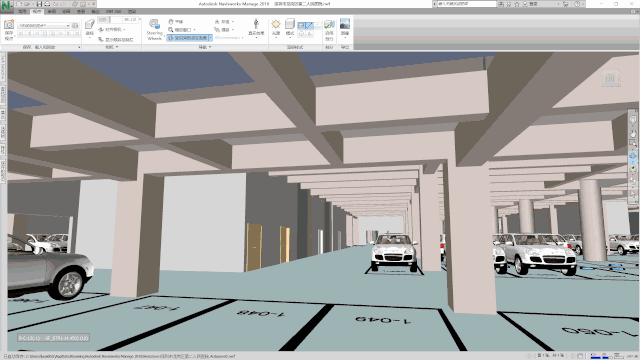Toggle 显示倾斜控制栏 Show Tilt Bar
The image size is (640, 360).
pos(116,40)
